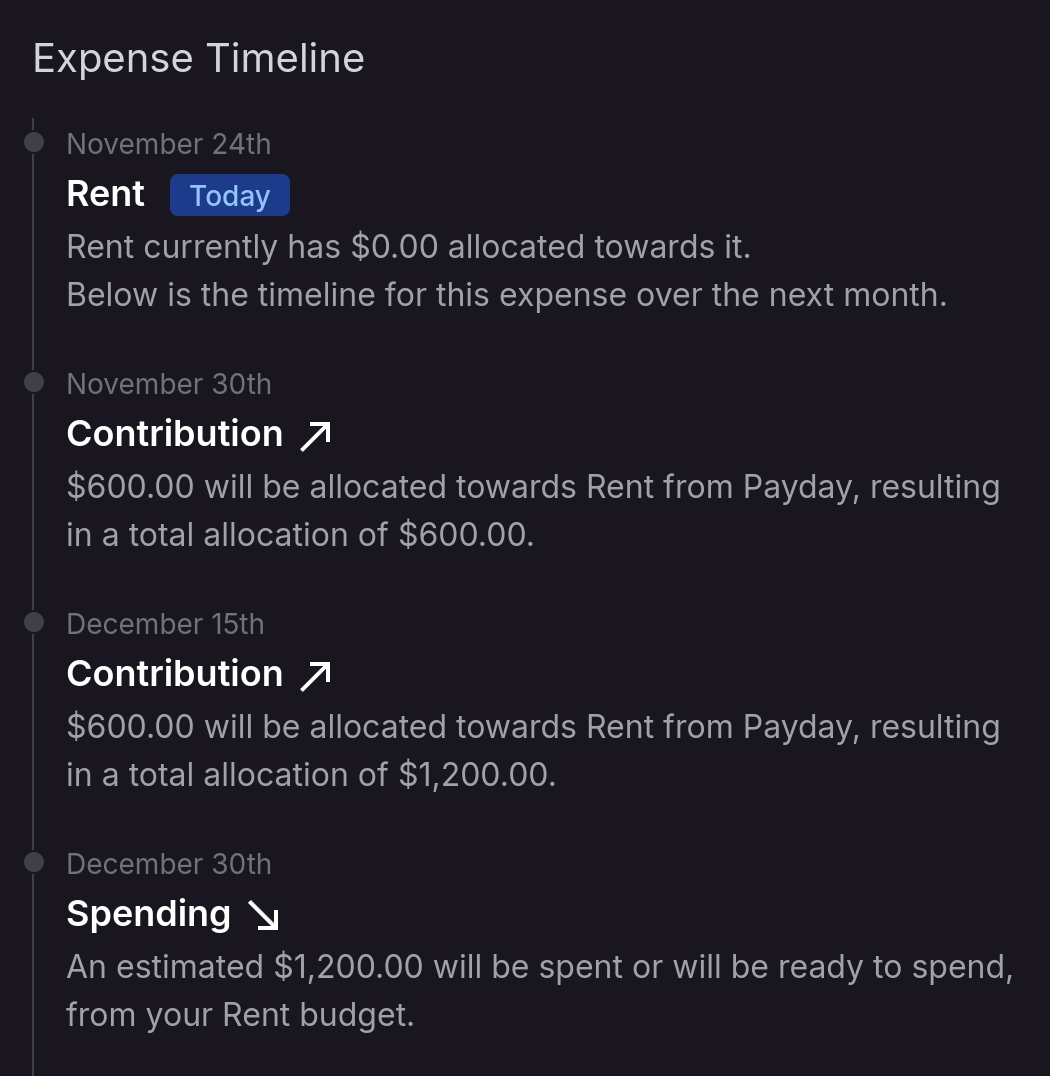Click the Rent title in first entry
Screen dimensions: 1050x1076
105,193
